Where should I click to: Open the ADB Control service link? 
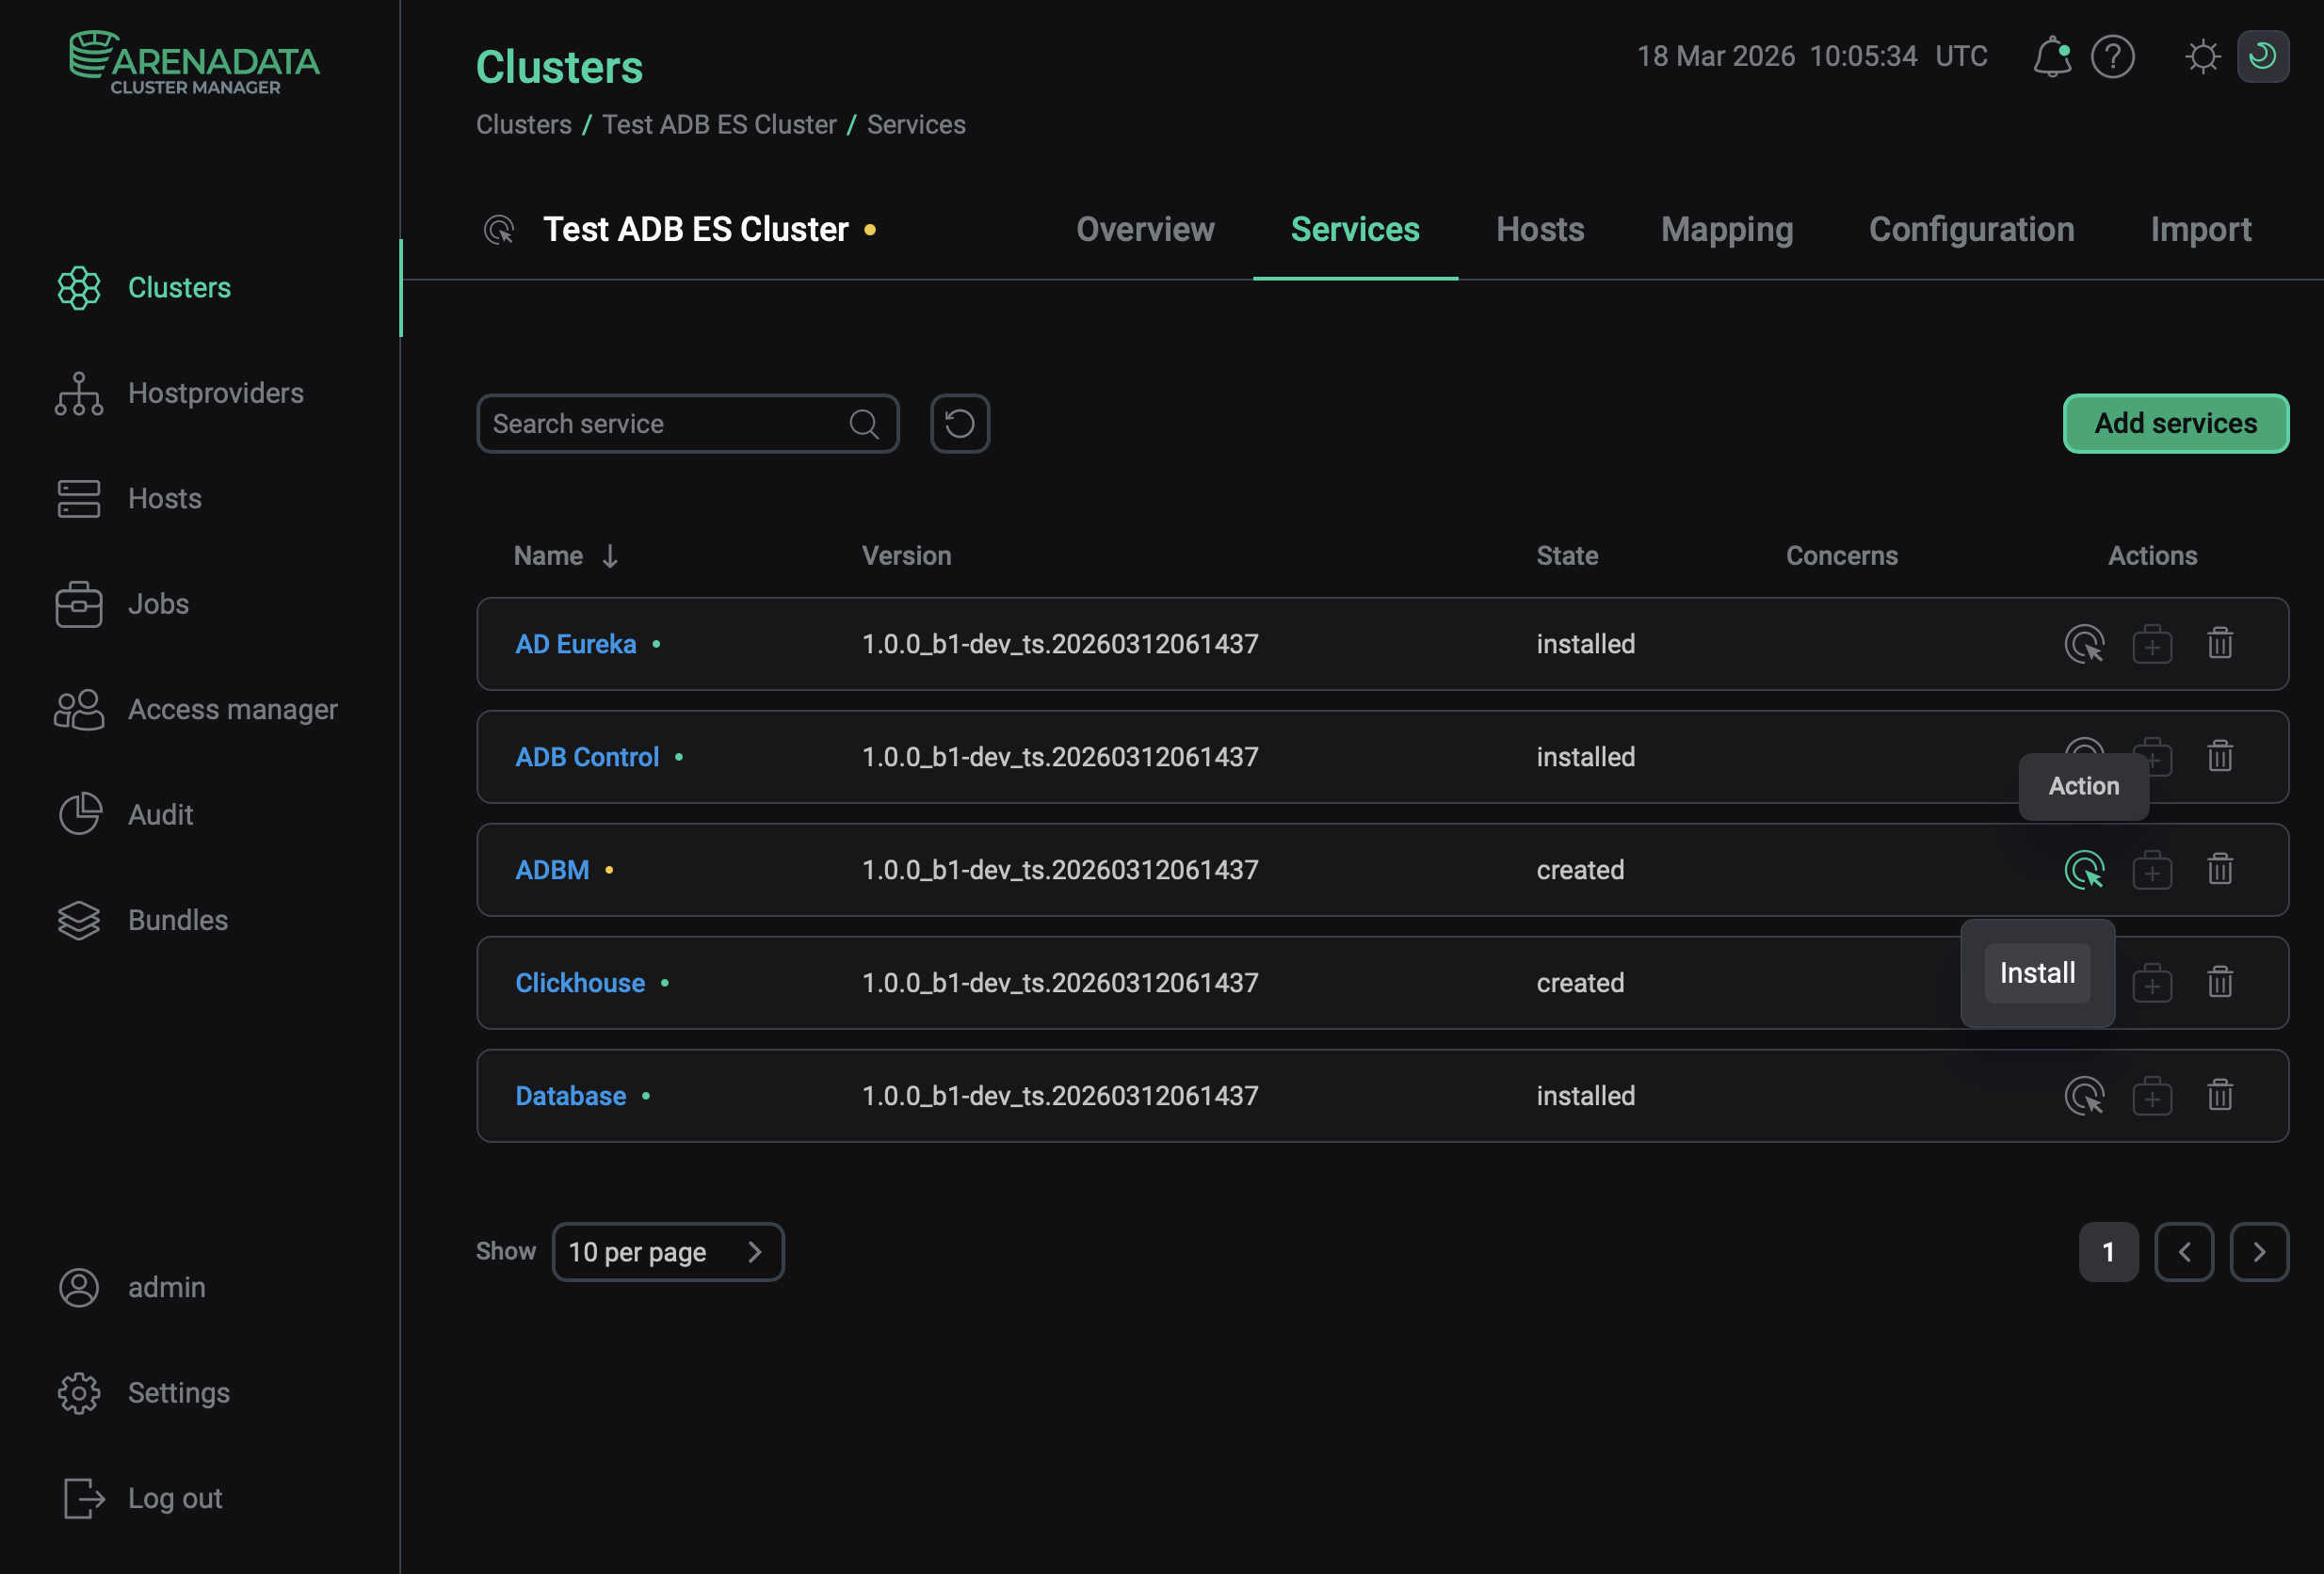[x=587, y=757]
